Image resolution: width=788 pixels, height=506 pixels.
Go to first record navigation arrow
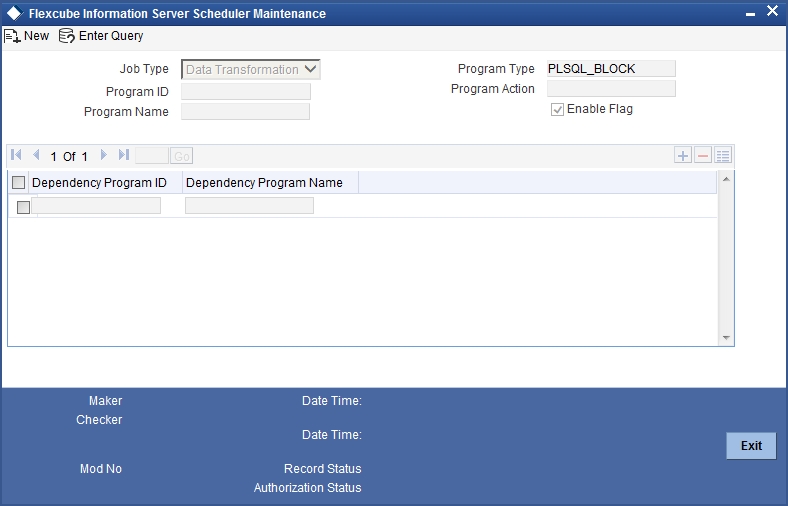pos(16,155)
